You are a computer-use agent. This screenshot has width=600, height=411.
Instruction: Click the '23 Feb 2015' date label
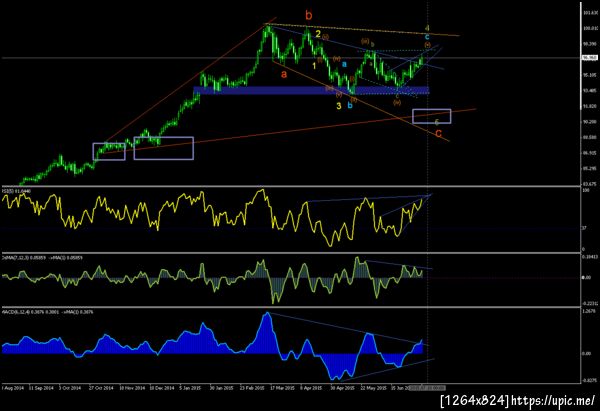click(252, 388)
